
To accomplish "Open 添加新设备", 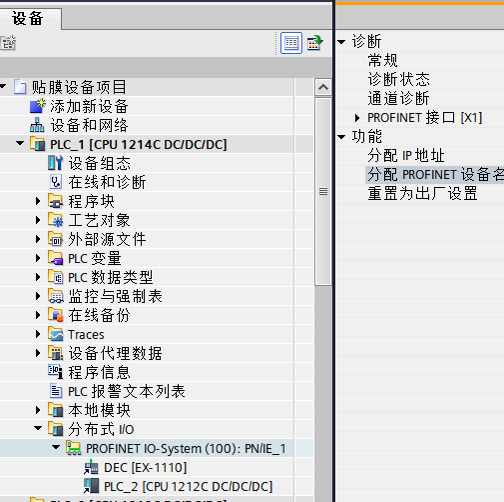I will (89, 106).
